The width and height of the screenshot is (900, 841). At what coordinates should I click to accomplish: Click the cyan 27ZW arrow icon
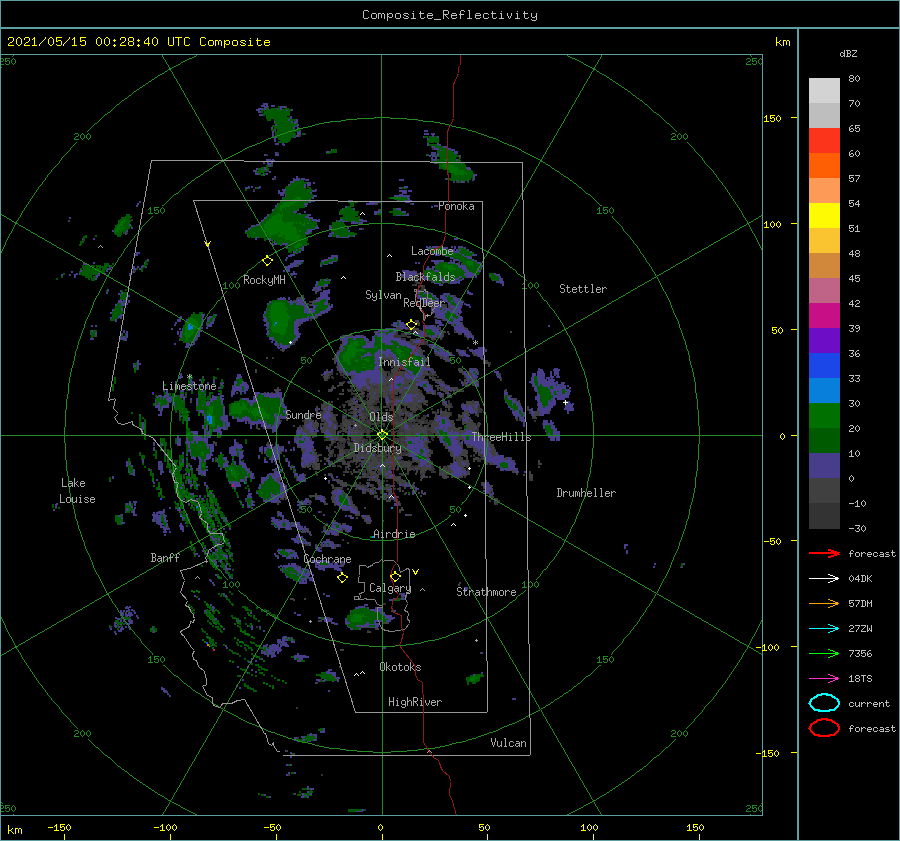tap(824, 629)
